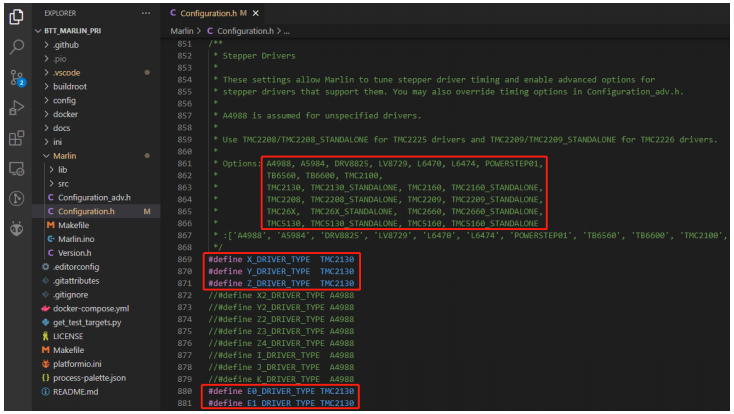Viewport: 734px width, 414px height.
Task: Collapse the Marlin folder
Action: click(x=64, y=156)
